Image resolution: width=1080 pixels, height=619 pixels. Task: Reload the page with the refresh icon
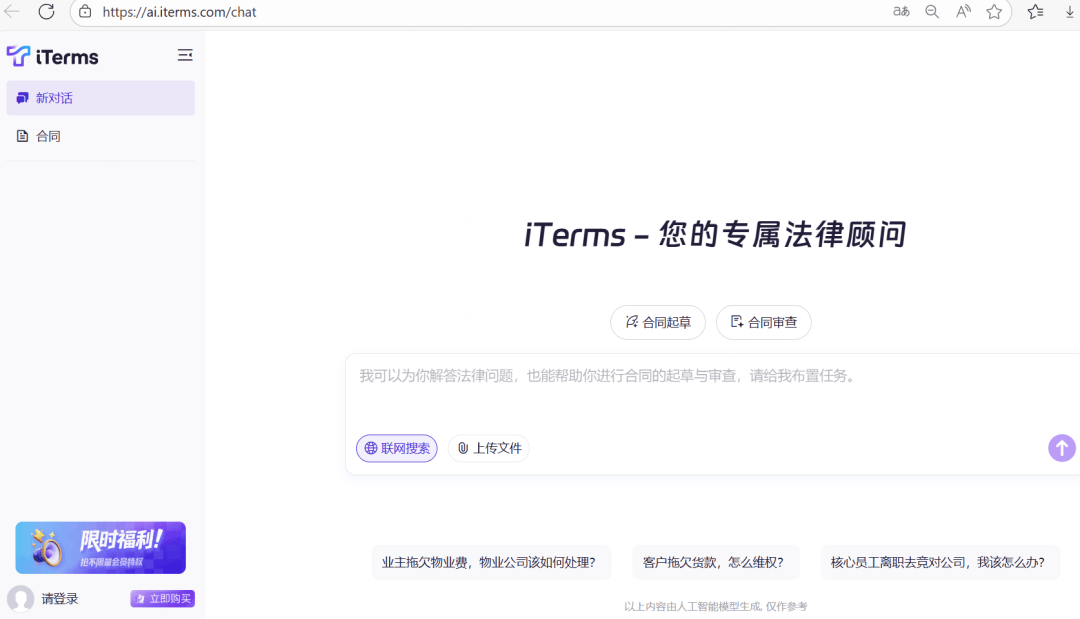44,12
